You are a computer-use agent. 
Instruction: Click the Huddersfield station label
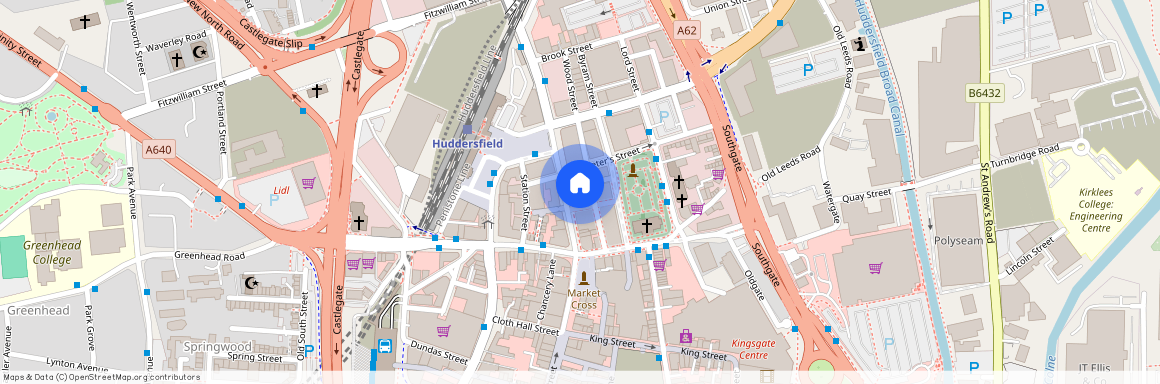pyautogui.click(x=467, y=143)
